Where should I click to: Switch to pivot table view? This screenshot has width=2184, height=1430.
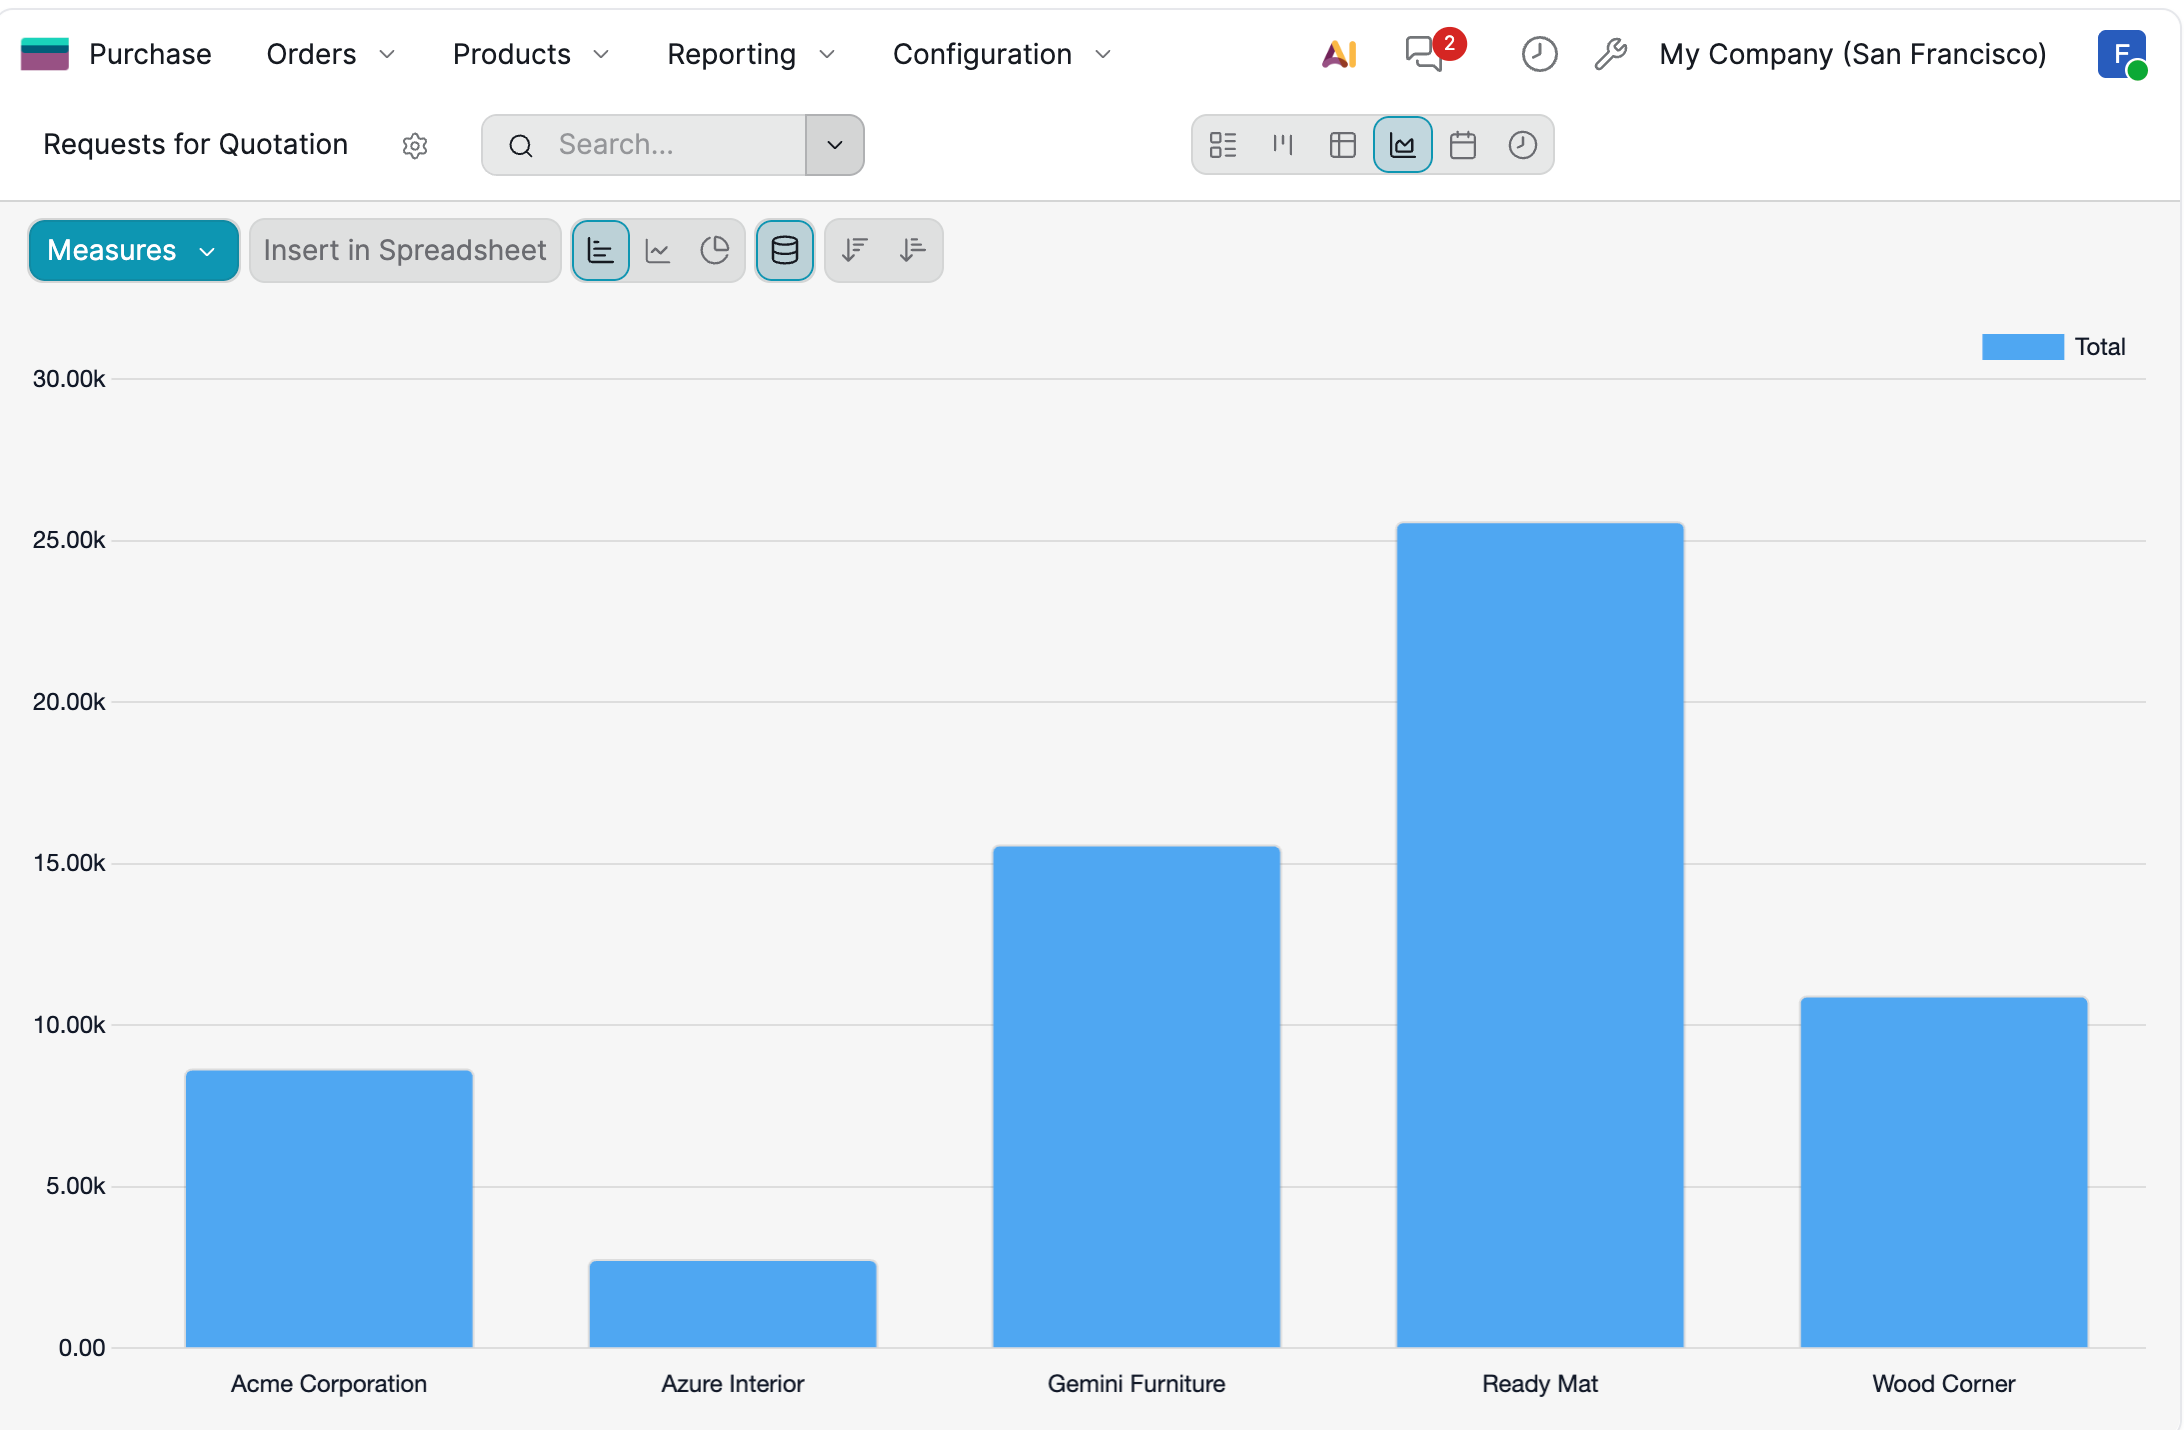click(x=1342, y=145)
